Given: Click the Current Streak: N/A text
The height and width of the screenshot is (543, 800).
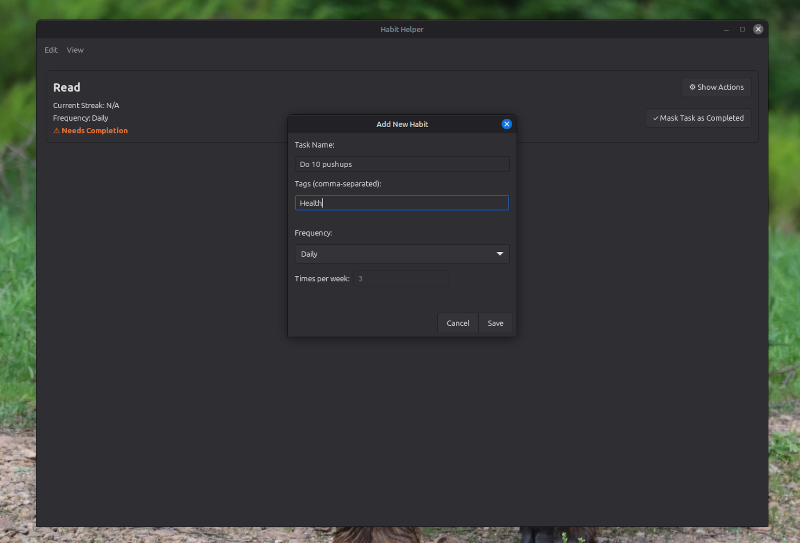Looking at the screenshot, I should click(x=86, y=105).
